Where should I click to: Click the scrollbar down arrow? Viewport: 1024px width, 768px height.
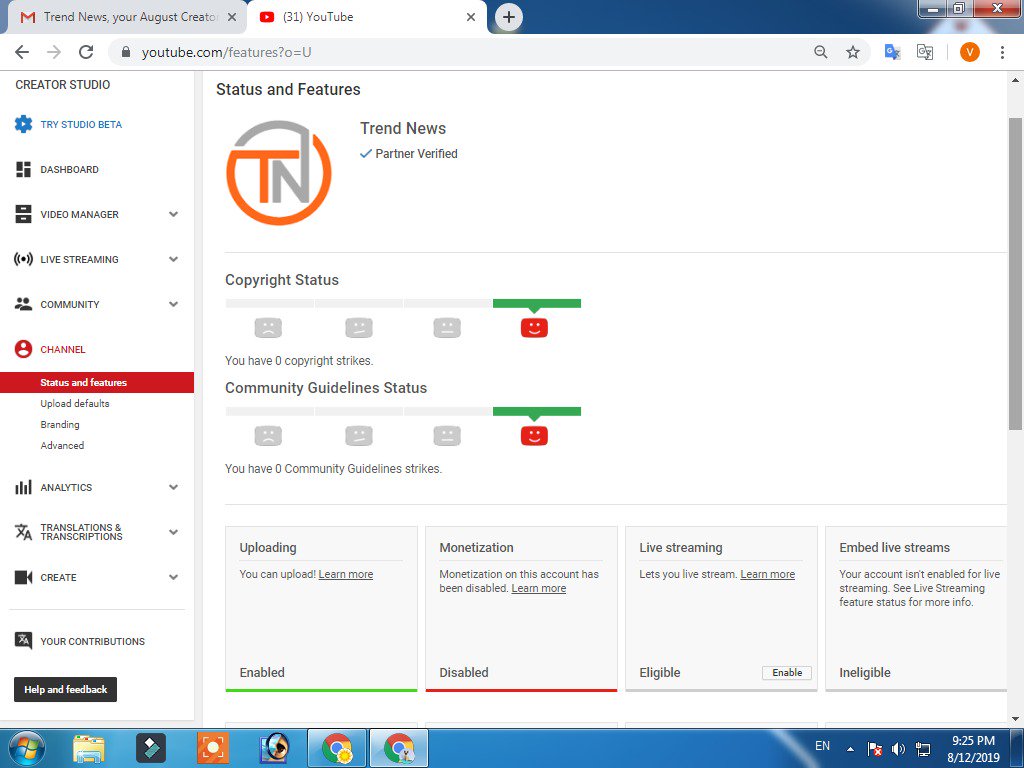coord(1015,718)
